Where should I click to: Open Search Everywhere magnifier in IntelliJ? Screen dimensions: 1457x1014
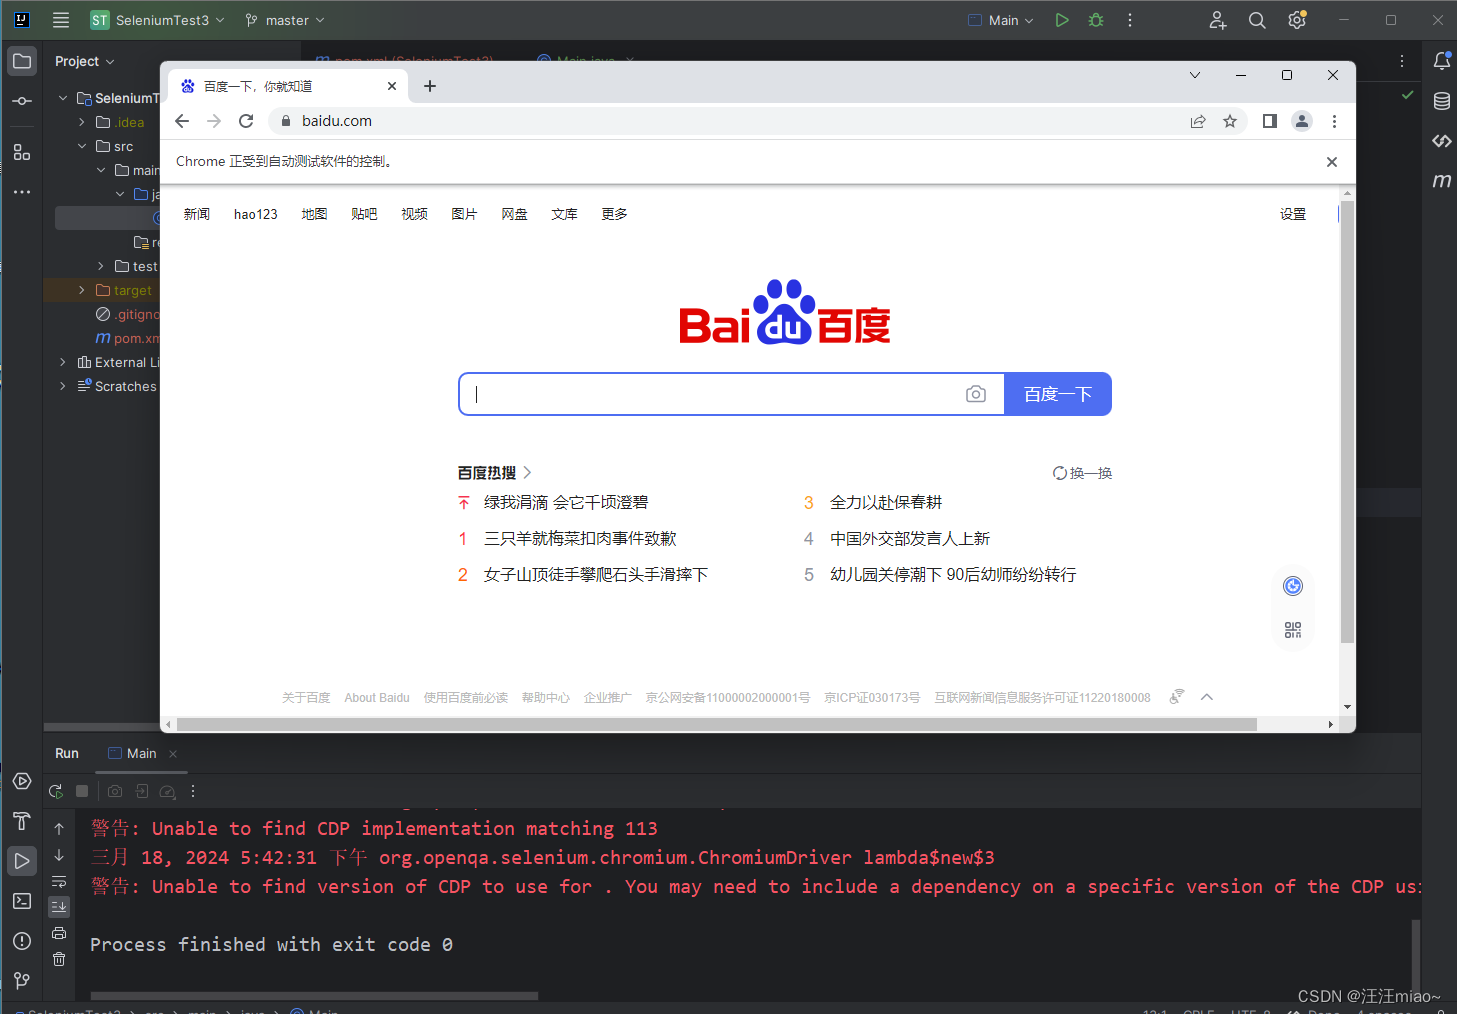coord(1257,20)
